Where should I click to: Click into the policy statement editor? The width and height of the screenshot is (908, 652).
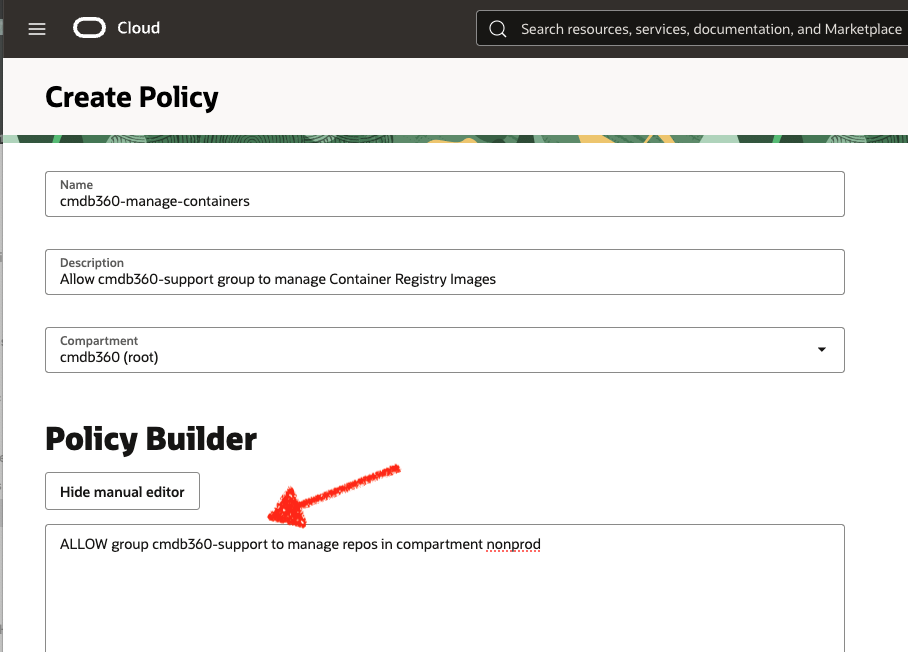tap(445, 588)
